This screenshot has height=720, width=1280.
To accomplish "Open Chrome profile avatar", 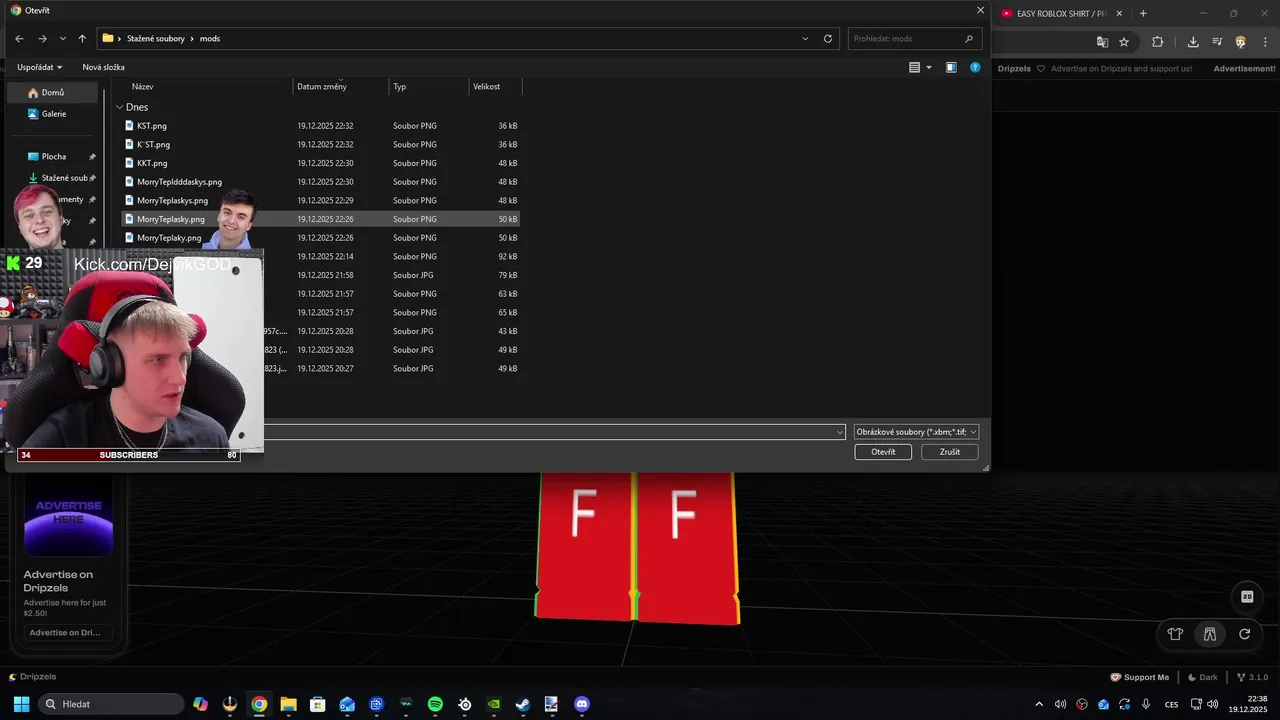I will tap(1241, 42).
